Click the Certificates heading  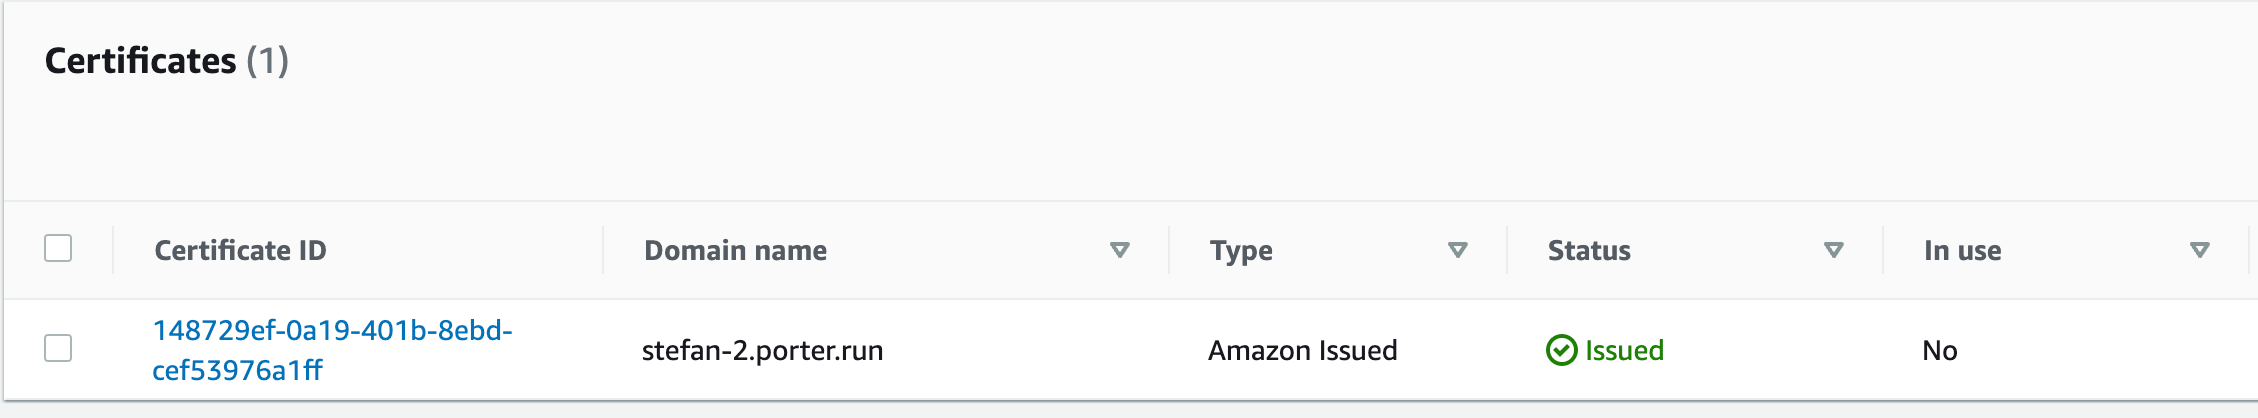pyautogui.click(x=140, y=61)
